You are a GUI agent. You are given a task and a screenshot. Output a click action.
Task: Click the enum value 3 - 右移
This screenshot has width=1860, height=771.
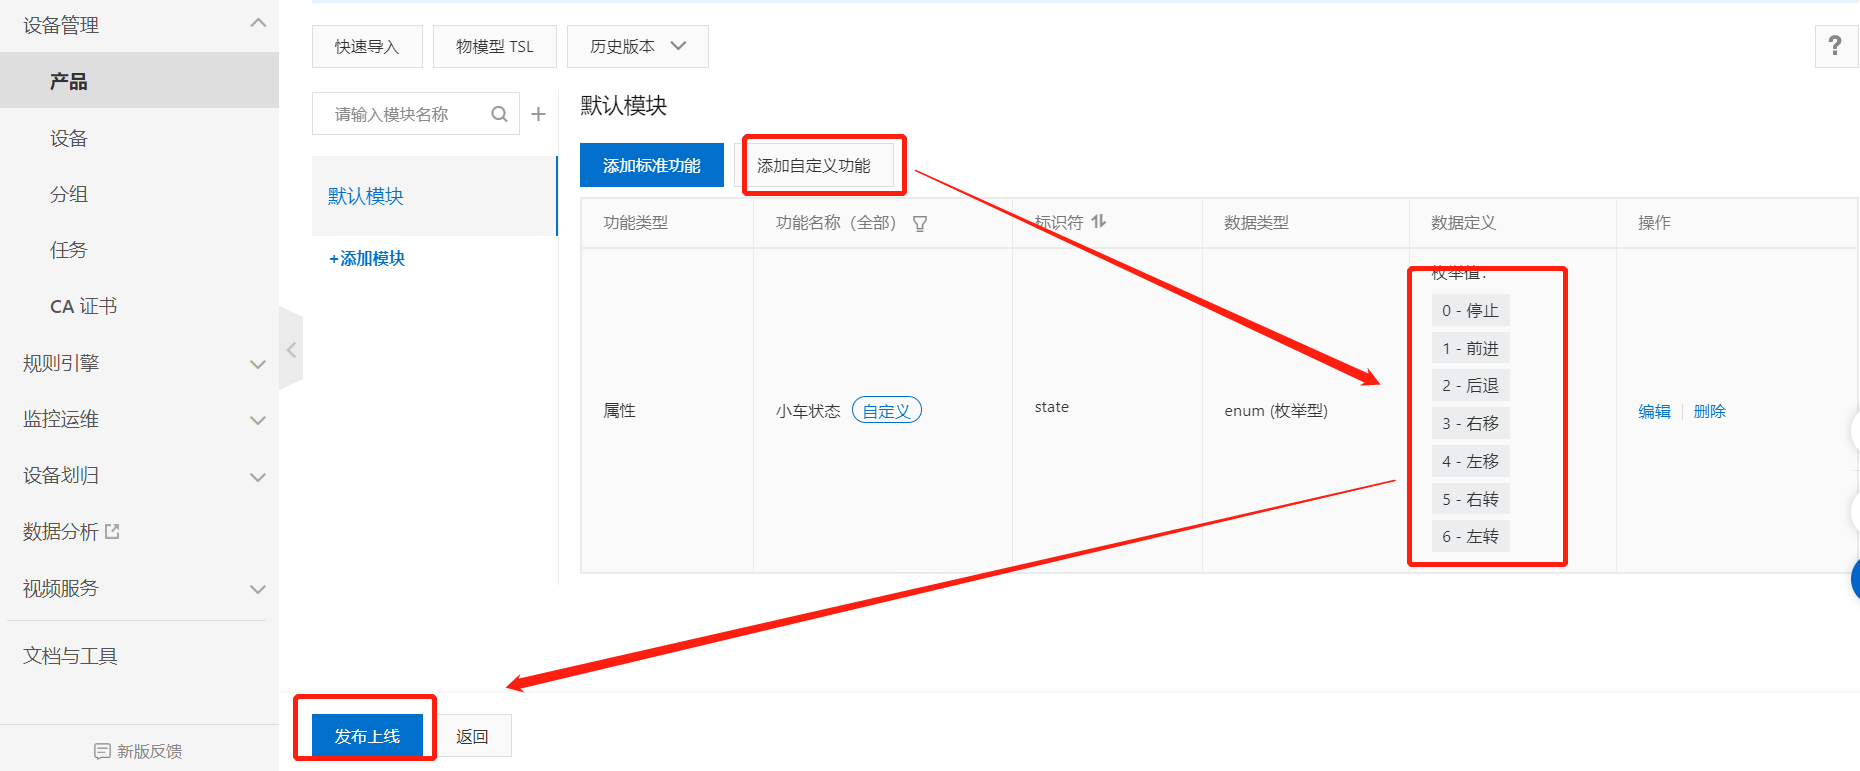click(x=1470, y=424)
